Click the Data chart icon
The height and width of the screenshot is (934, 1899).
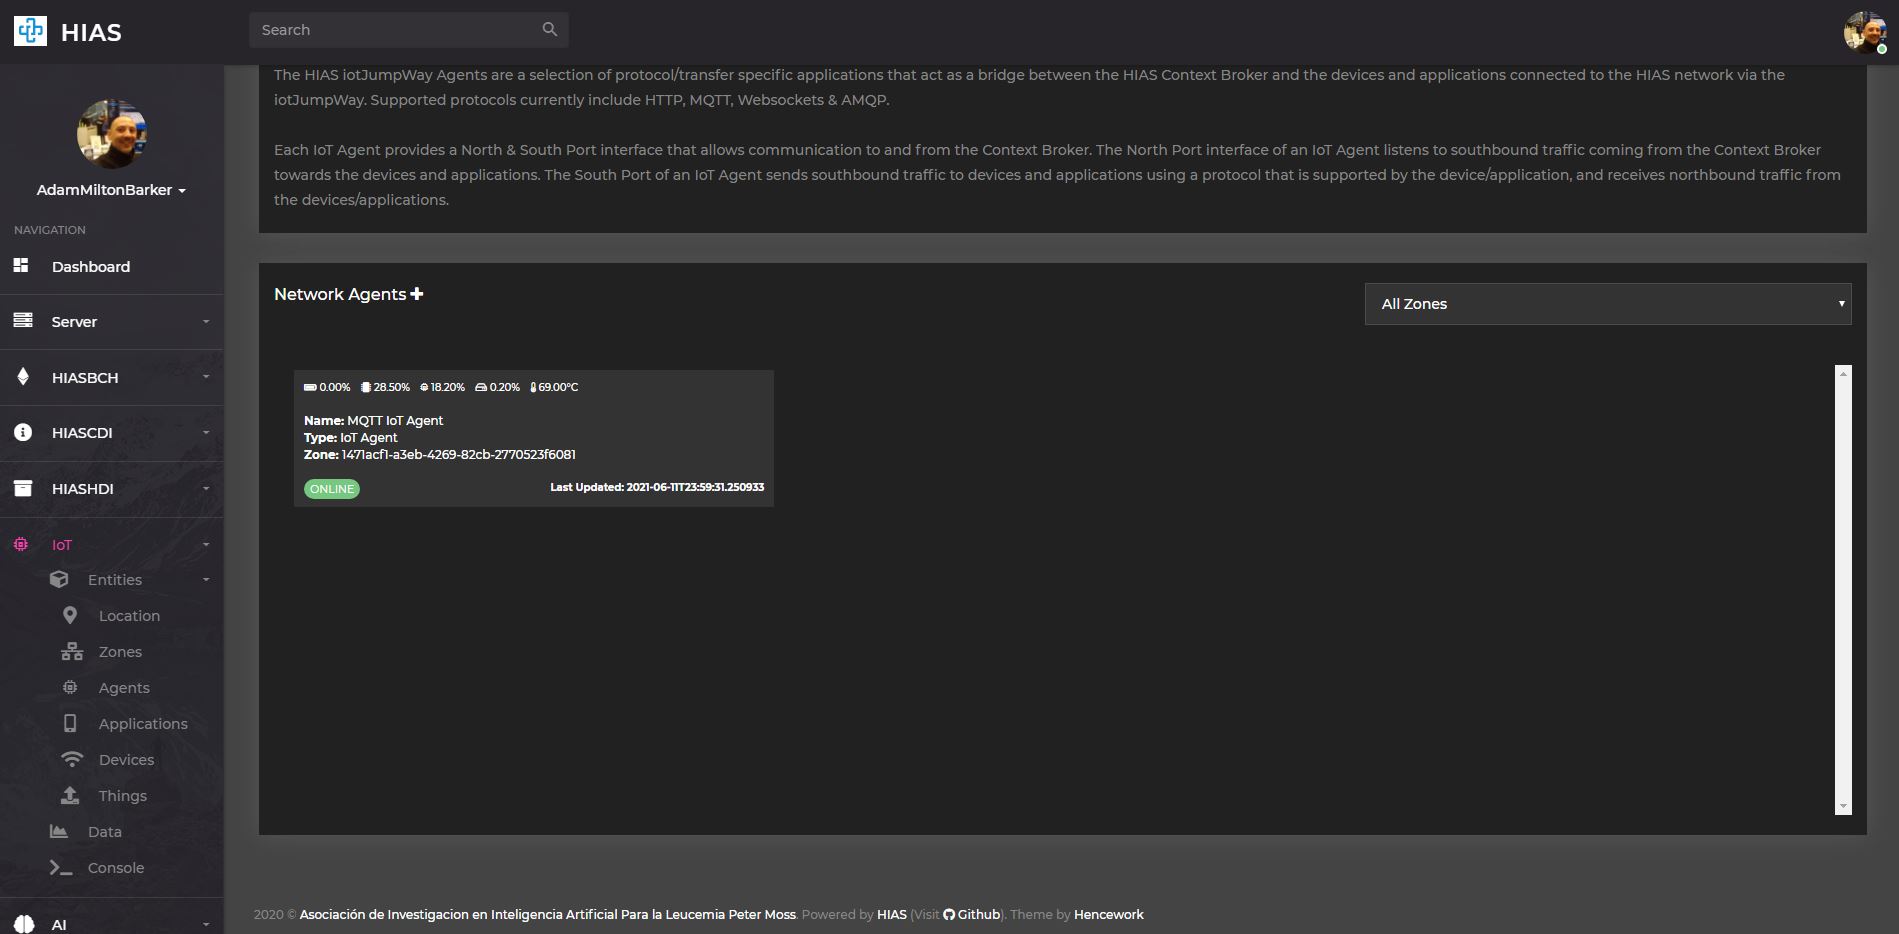pos(59,831)
